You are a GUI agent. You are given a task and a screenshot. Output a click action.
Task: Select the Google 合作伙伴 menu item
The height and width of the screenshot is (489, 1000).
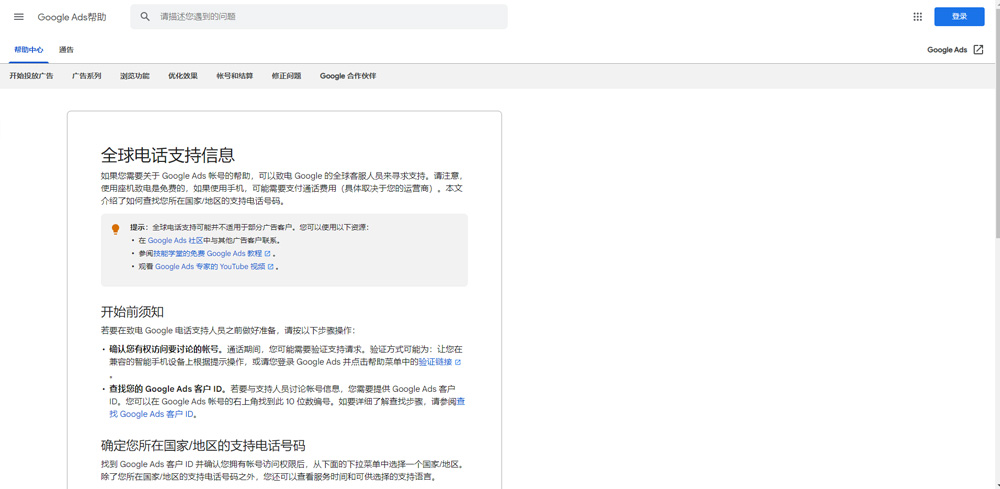coord(348,76)
